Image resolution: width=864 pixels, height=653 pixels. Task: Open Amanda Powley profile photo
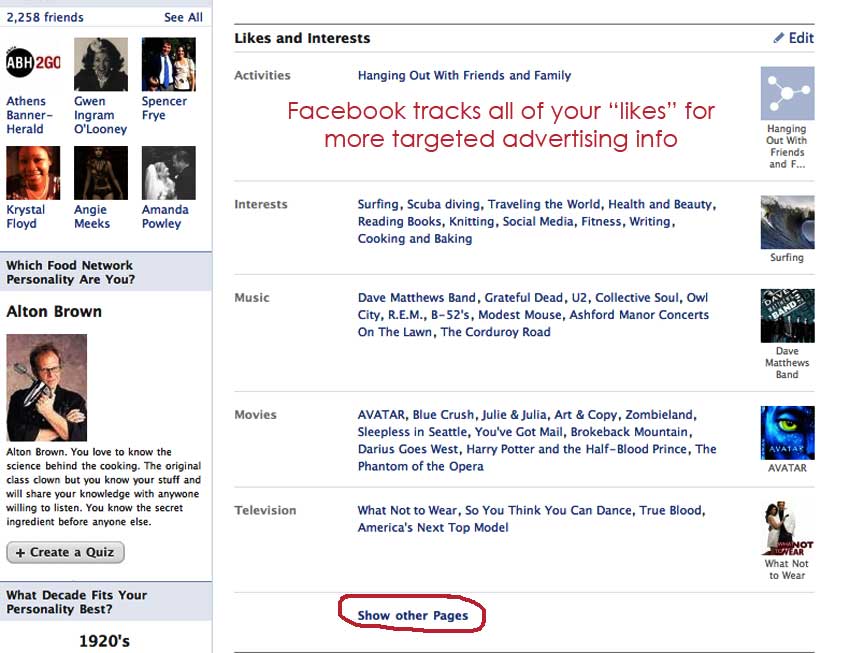169,172
